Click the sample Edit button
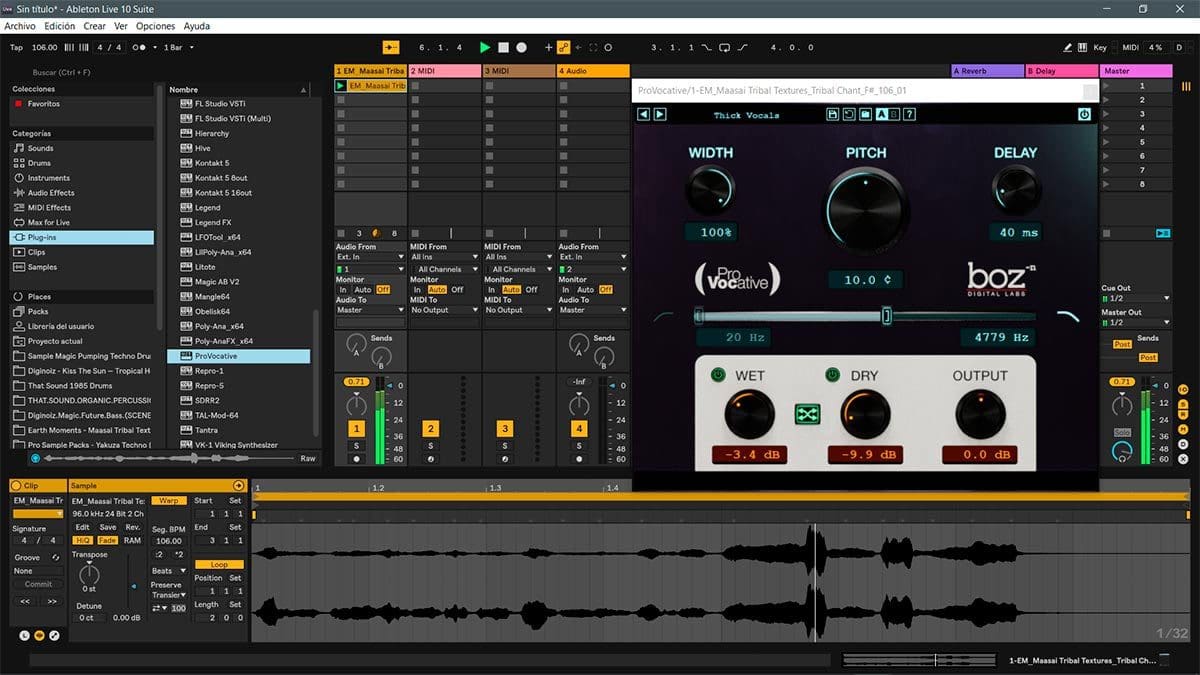Viewport: 1200px width, 675px height. [x=83, y=527]
